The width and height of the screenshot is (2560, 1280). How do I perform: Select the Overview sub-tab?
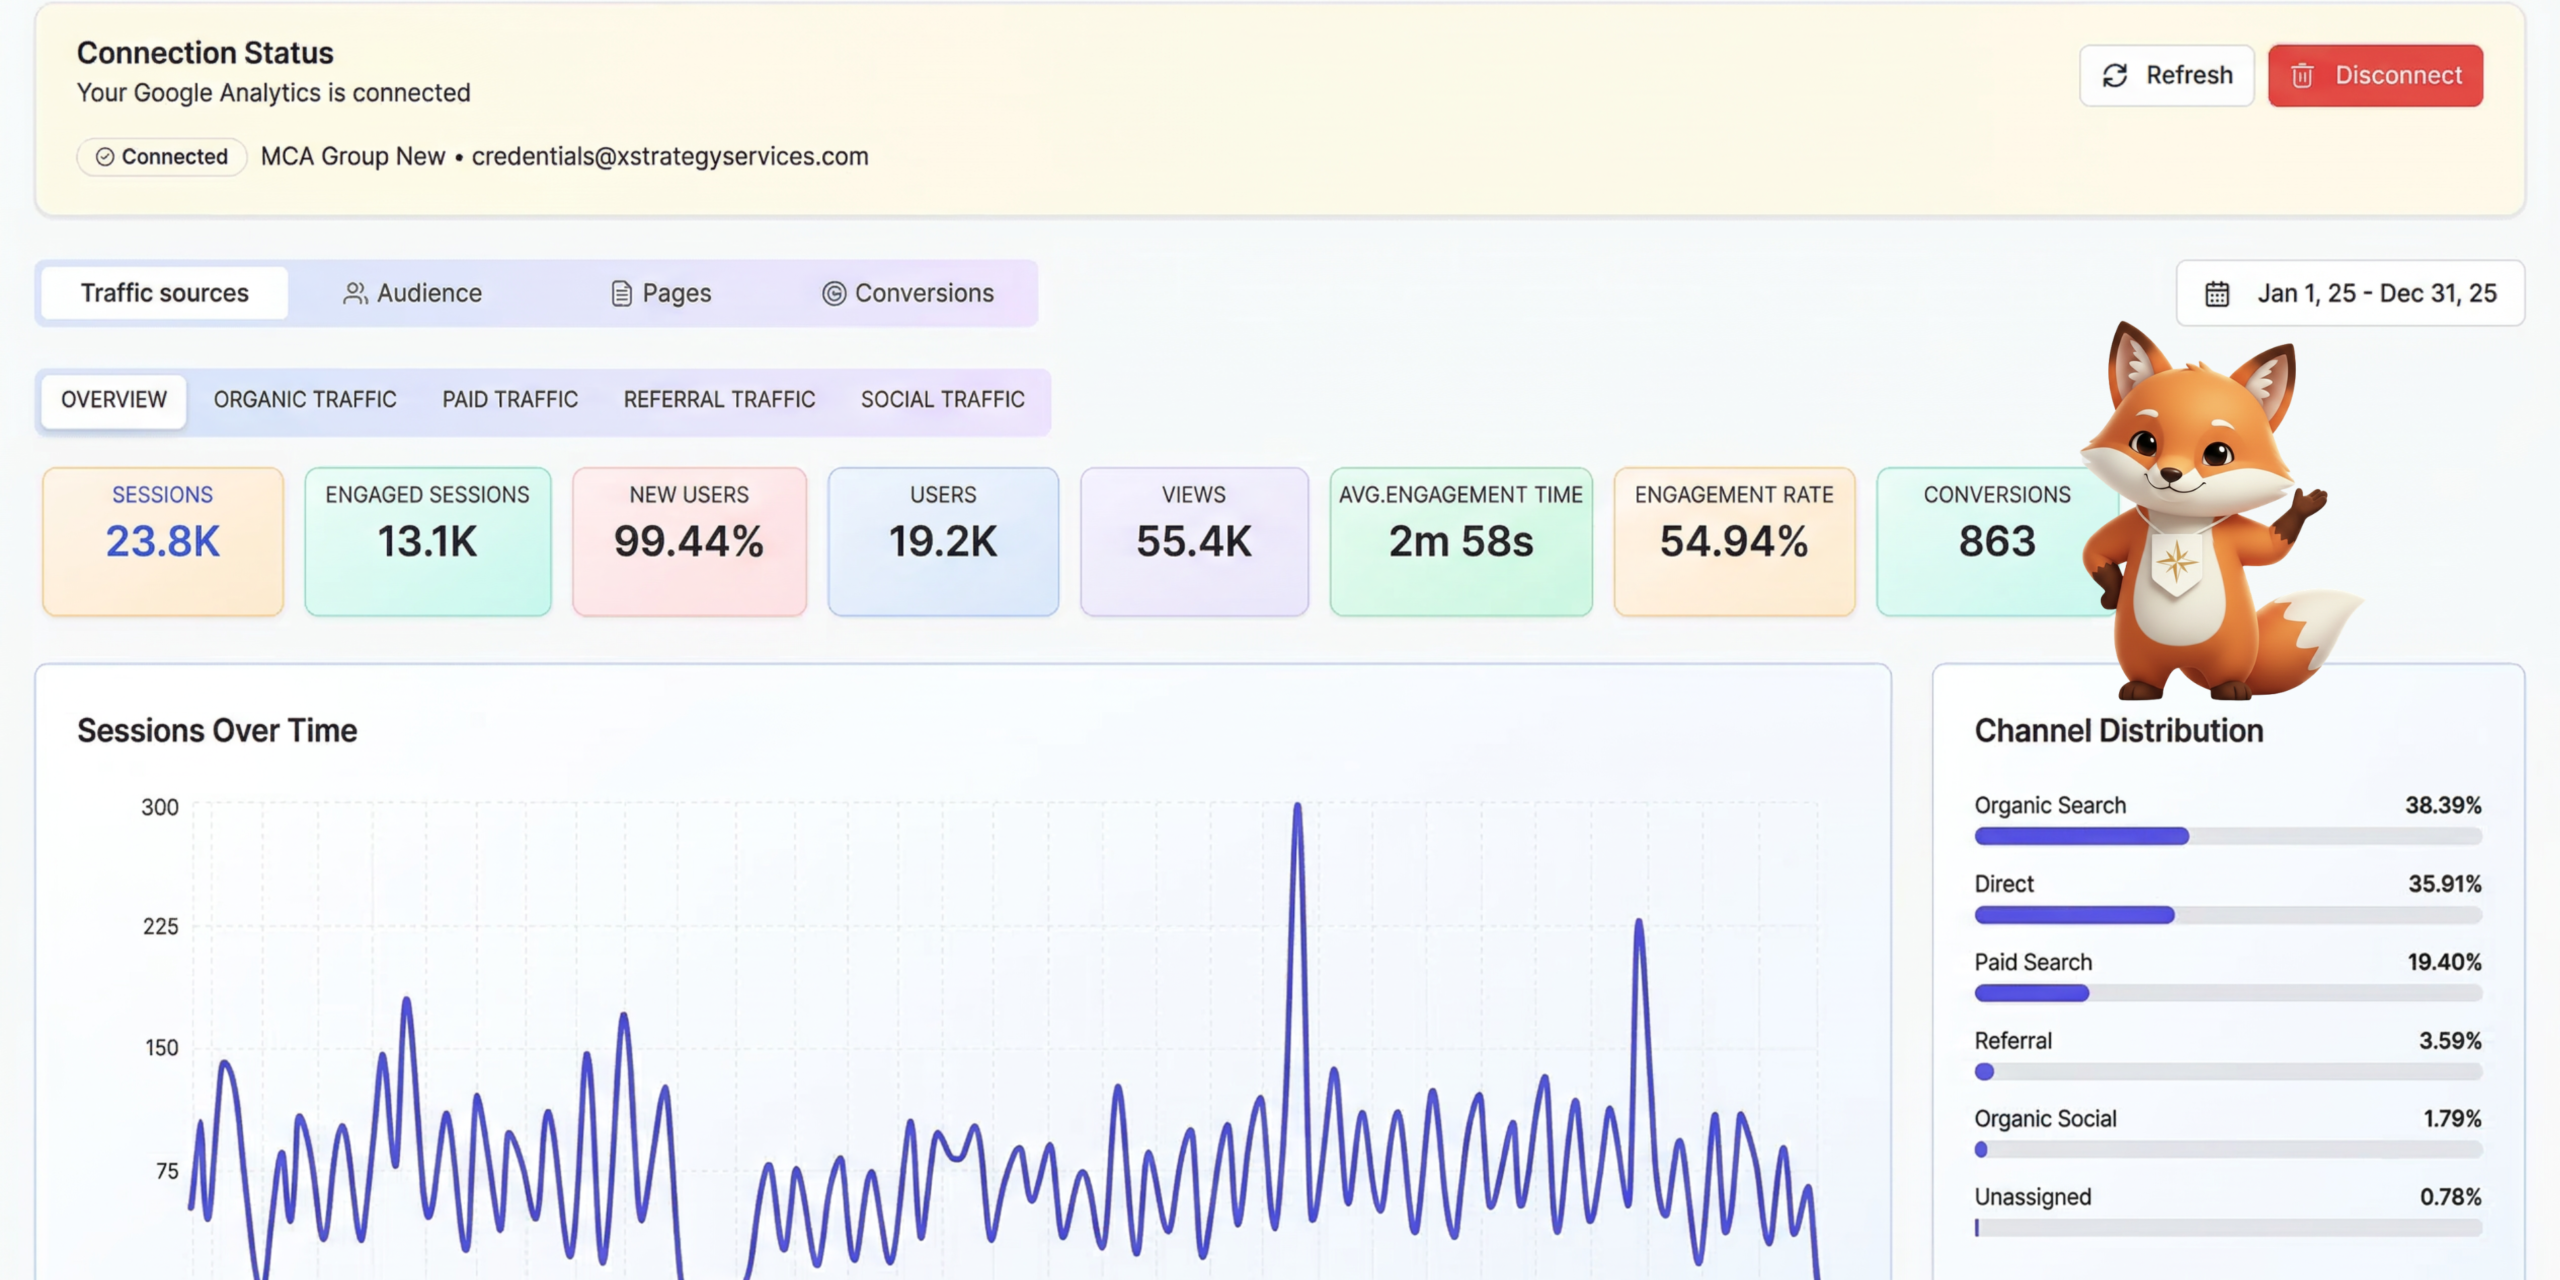114,400
